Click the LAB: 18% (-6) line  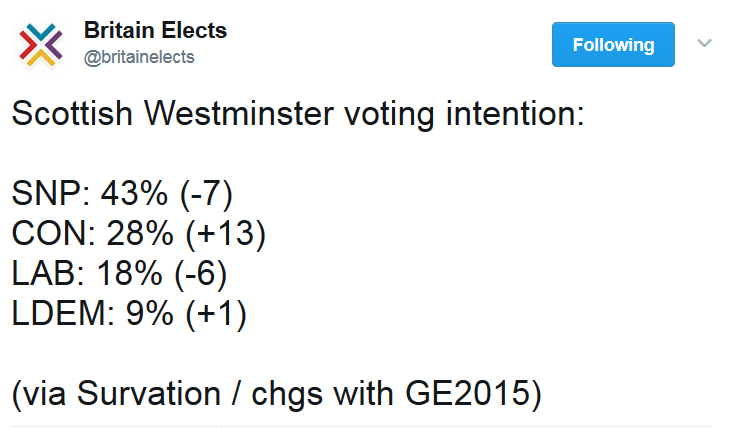[x=120, y=273]
